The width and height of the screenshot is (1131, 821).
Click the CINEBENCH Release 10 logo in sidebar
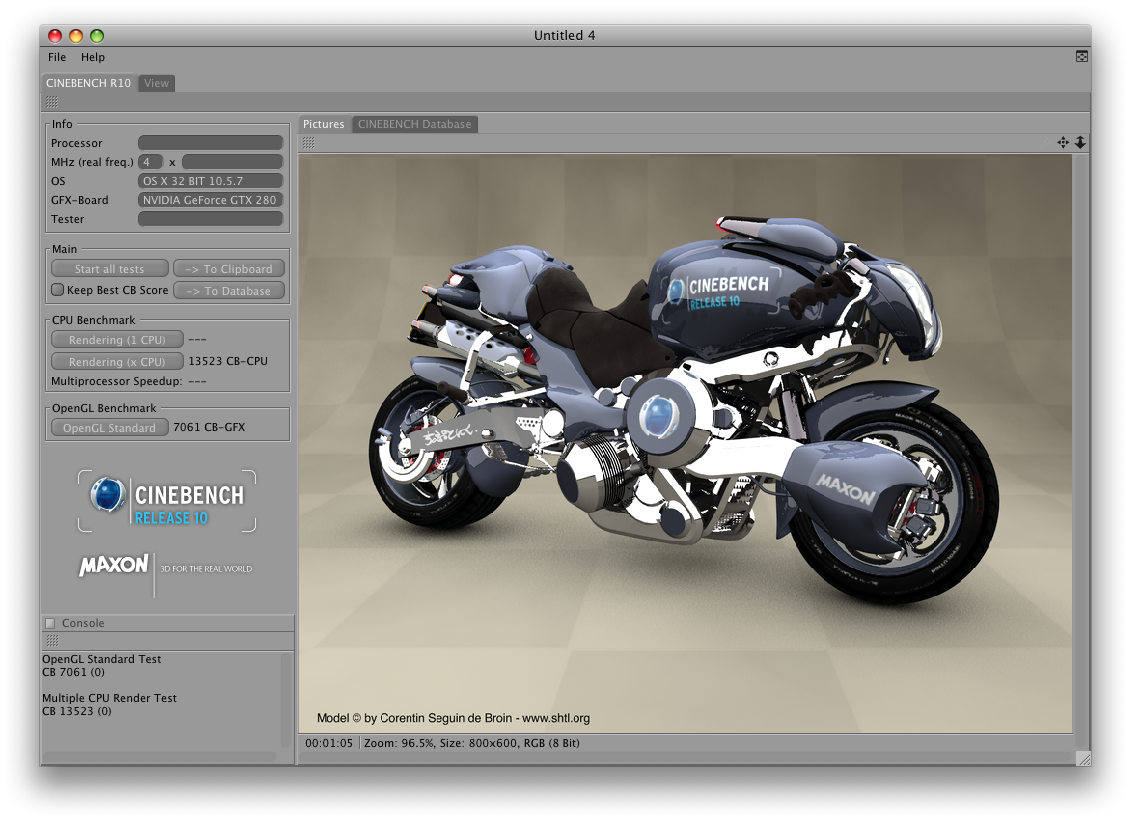click(167, 501)
